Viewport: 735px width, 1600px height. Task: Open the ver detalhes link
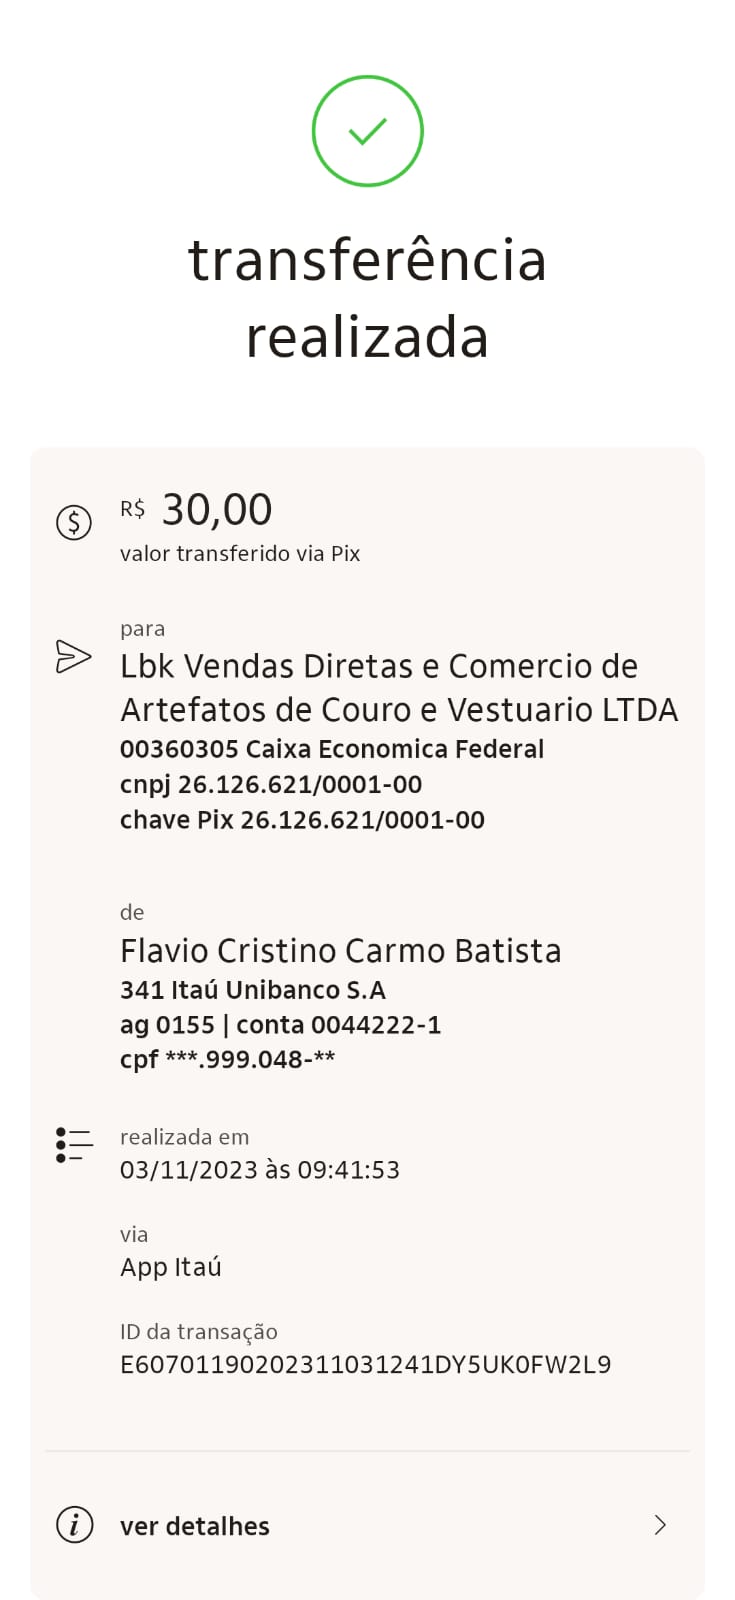coord(195,1526)
